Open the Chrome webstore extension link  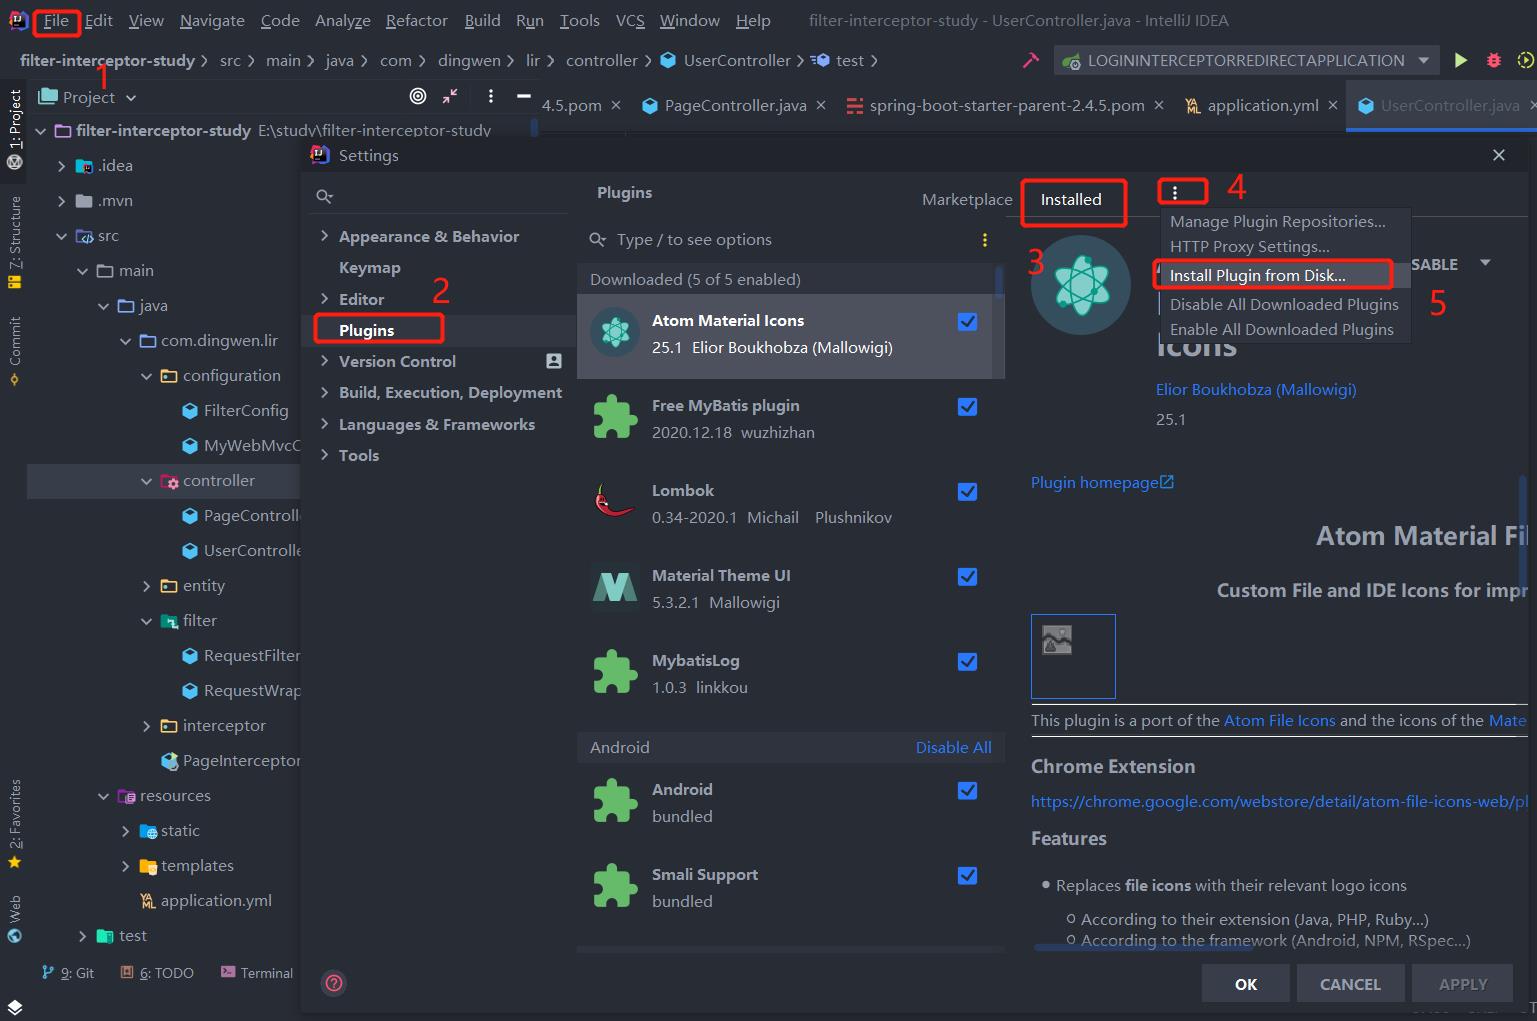[x=1279, y=801]
